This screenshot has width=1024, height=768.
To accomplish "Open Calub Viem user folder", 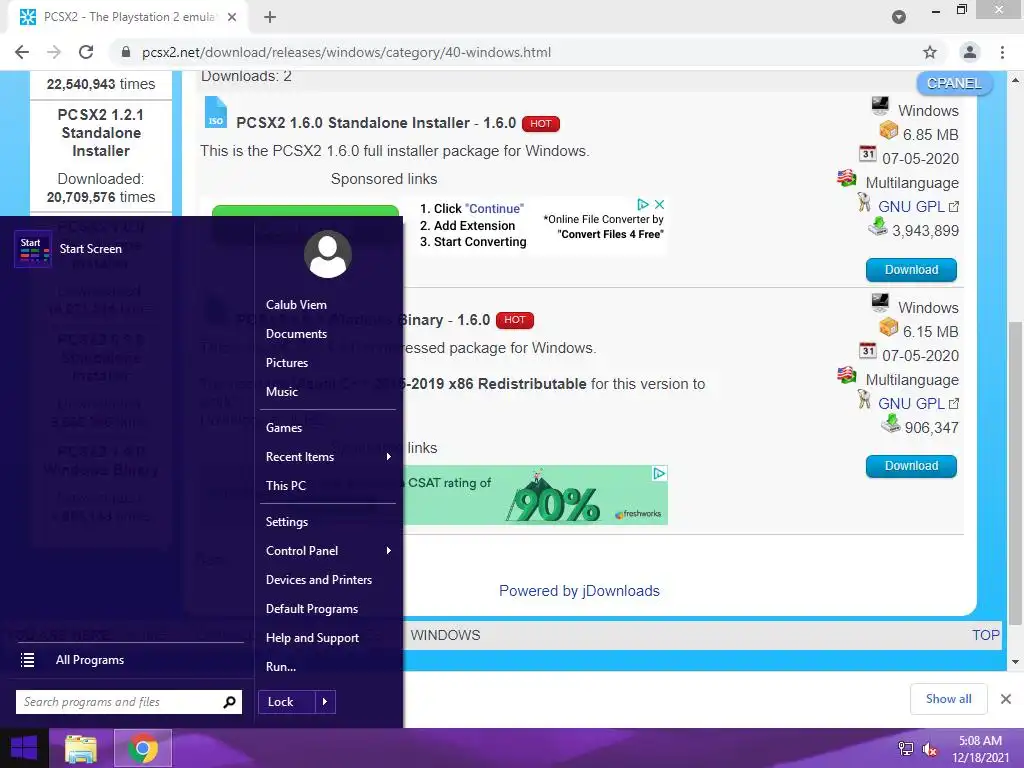I will (x=296, y=304).
